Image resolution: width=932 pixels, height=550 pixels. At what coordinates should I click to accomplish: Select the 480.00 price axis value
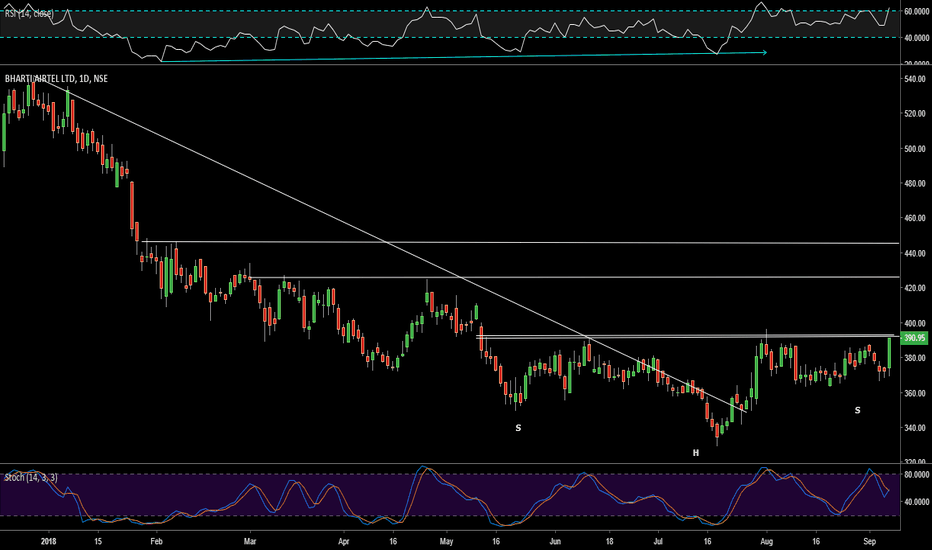tap(915, 184)
